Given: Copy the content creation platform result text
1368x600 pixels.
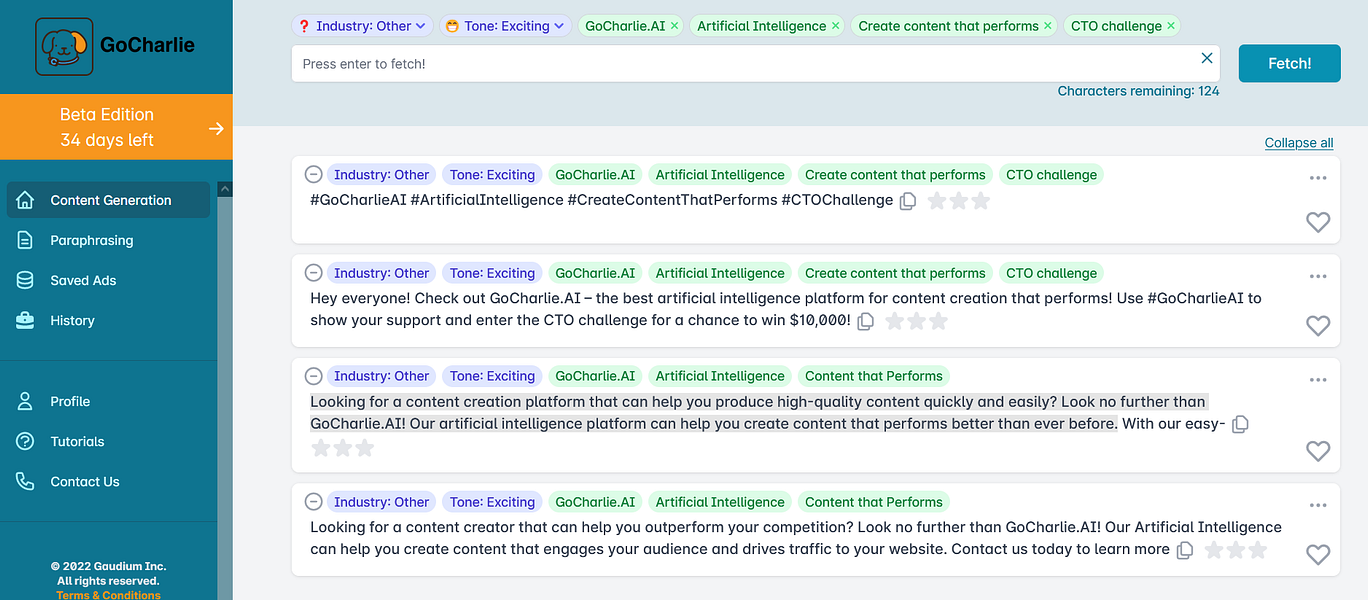Looking at the screenshot, I should pyautogui.click(x=1240, y=424).
